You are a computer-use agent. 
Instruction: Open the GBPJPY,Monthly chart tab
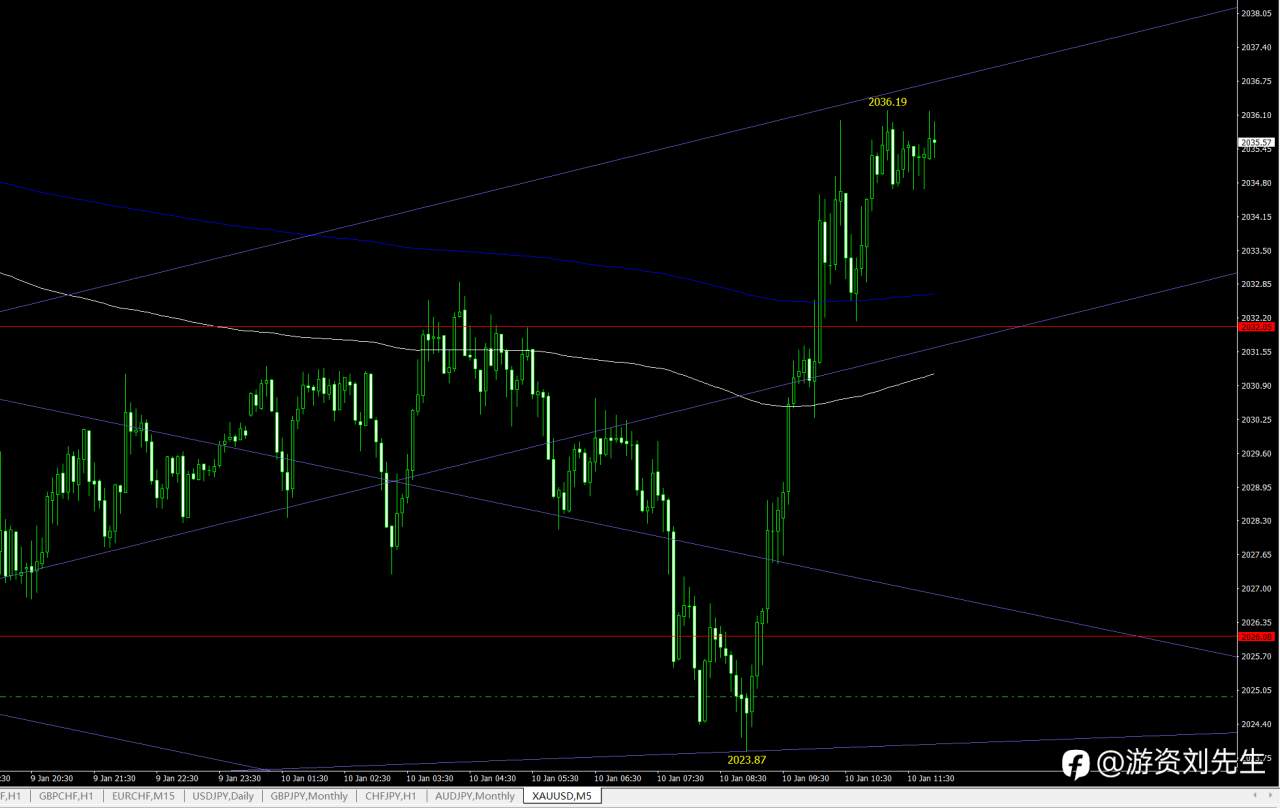[x=309, y=796]
